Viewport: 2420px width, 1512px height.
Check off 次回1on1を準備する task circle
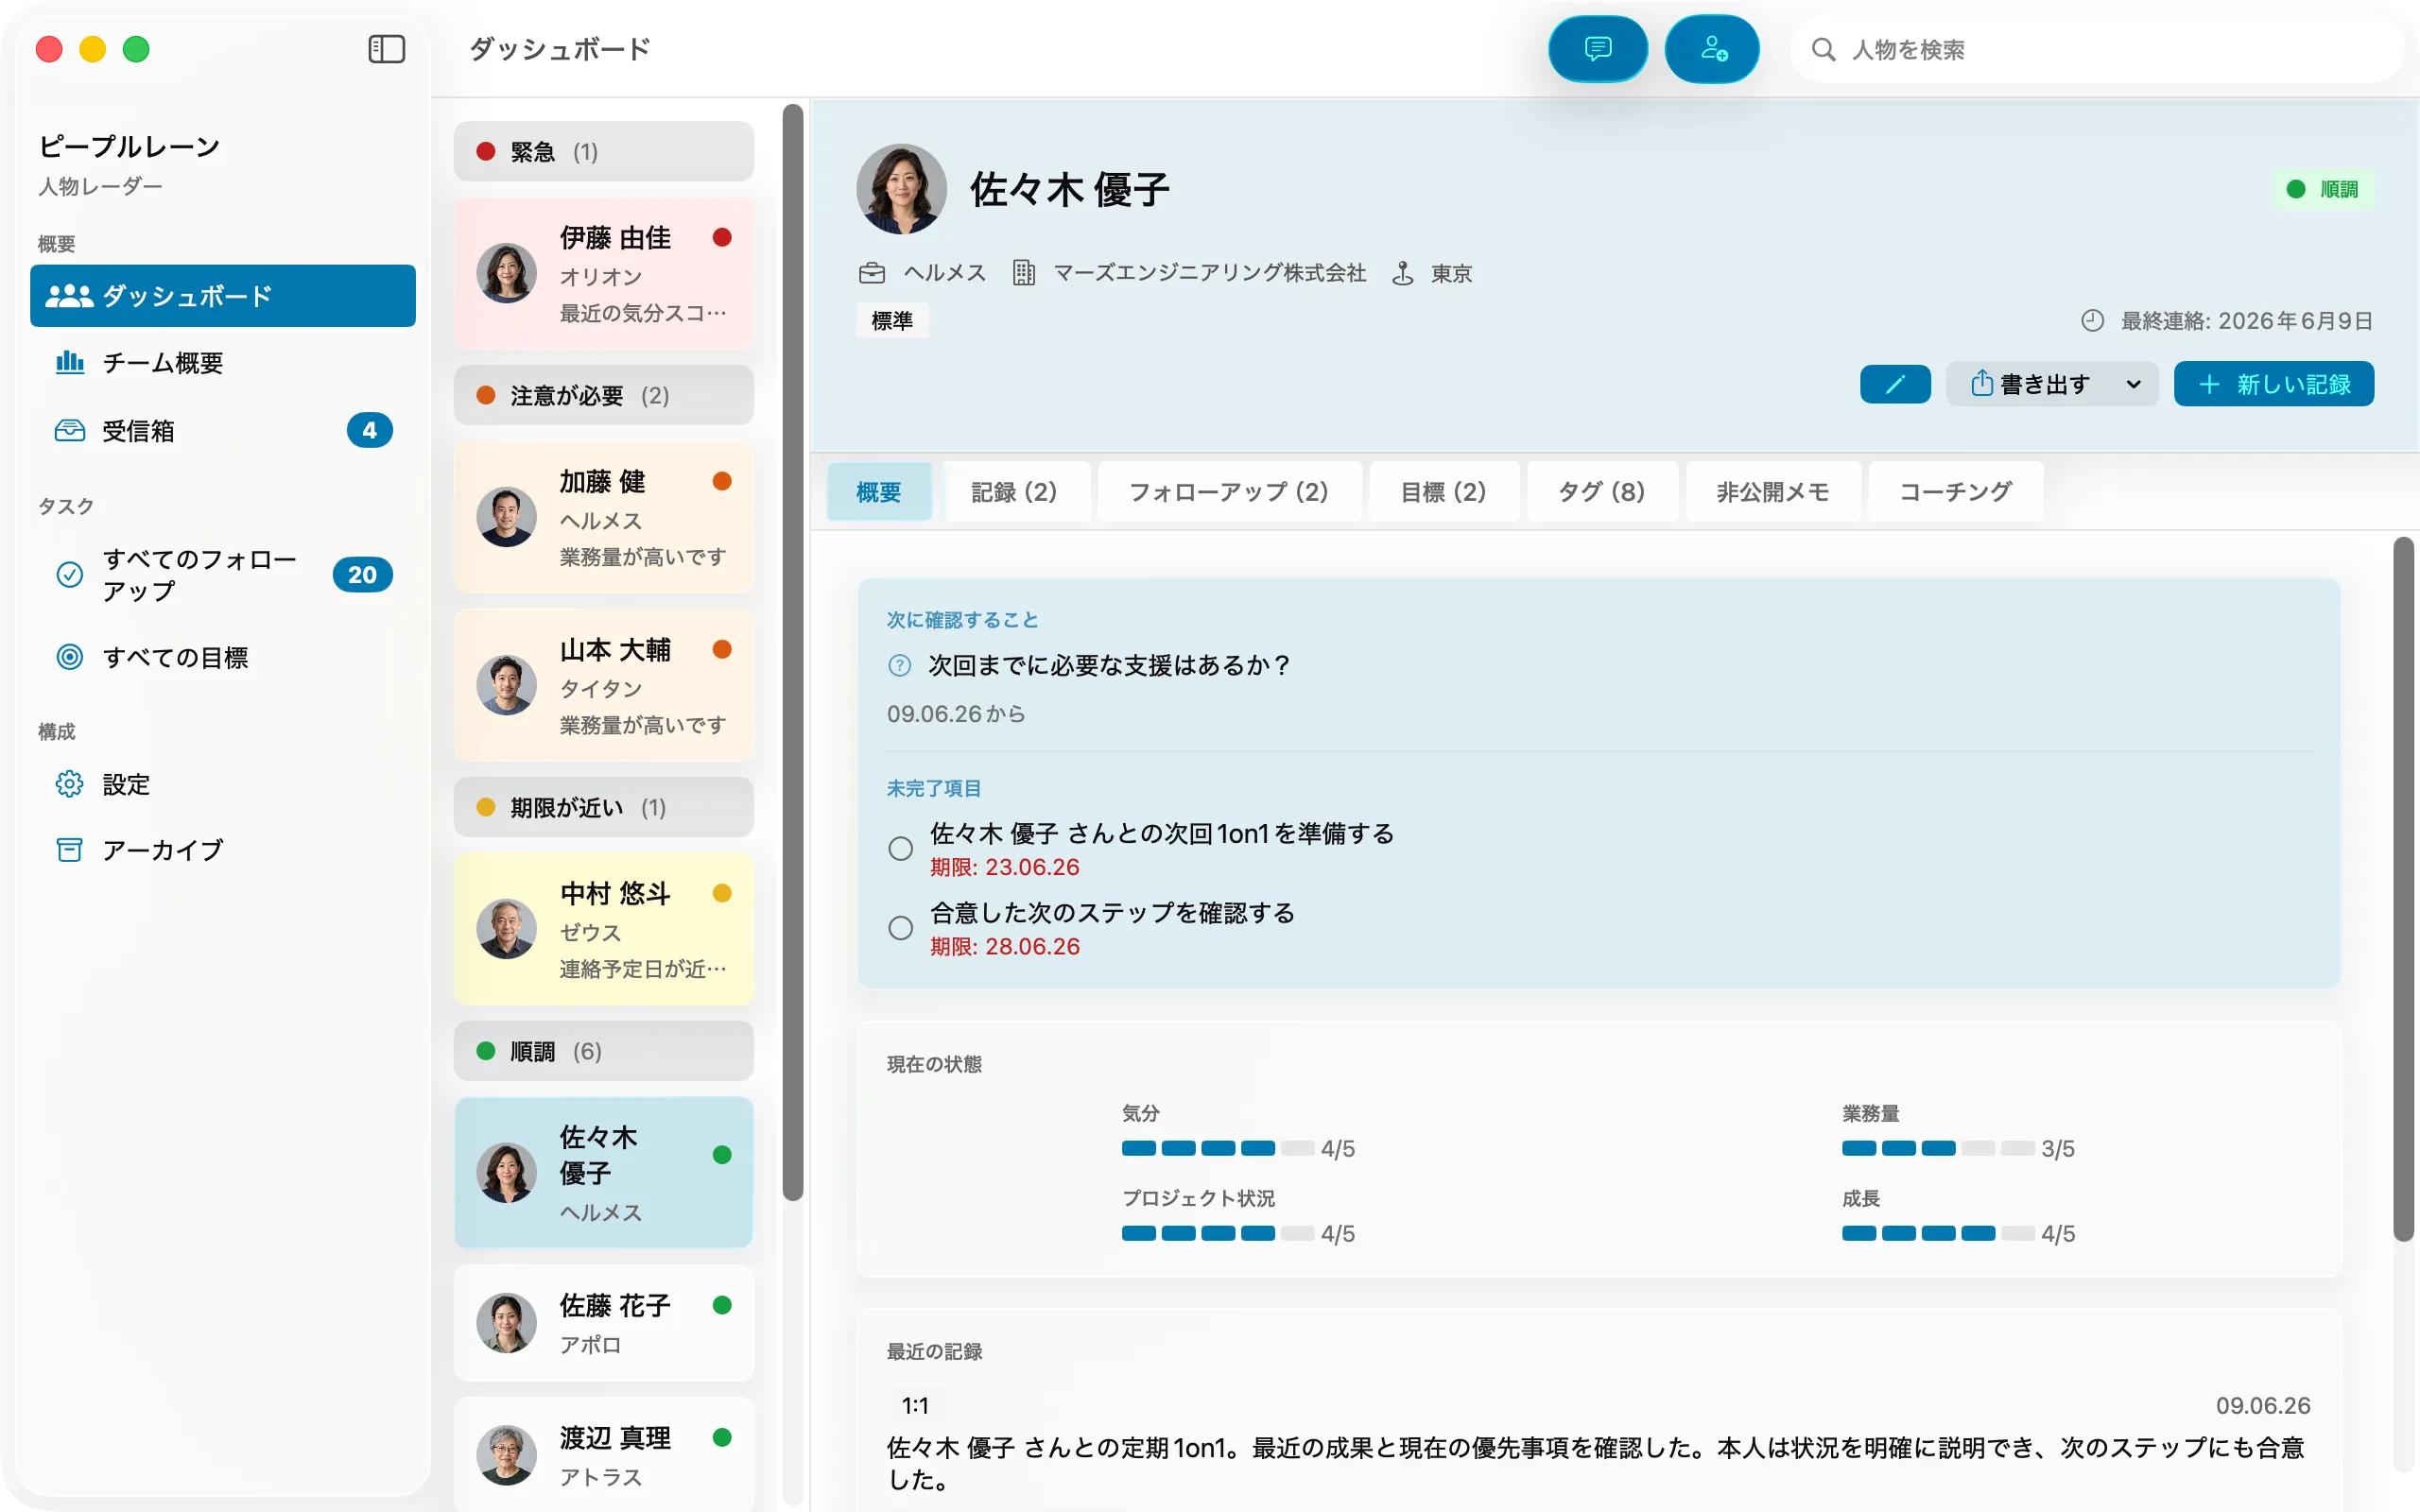[901, 849]
